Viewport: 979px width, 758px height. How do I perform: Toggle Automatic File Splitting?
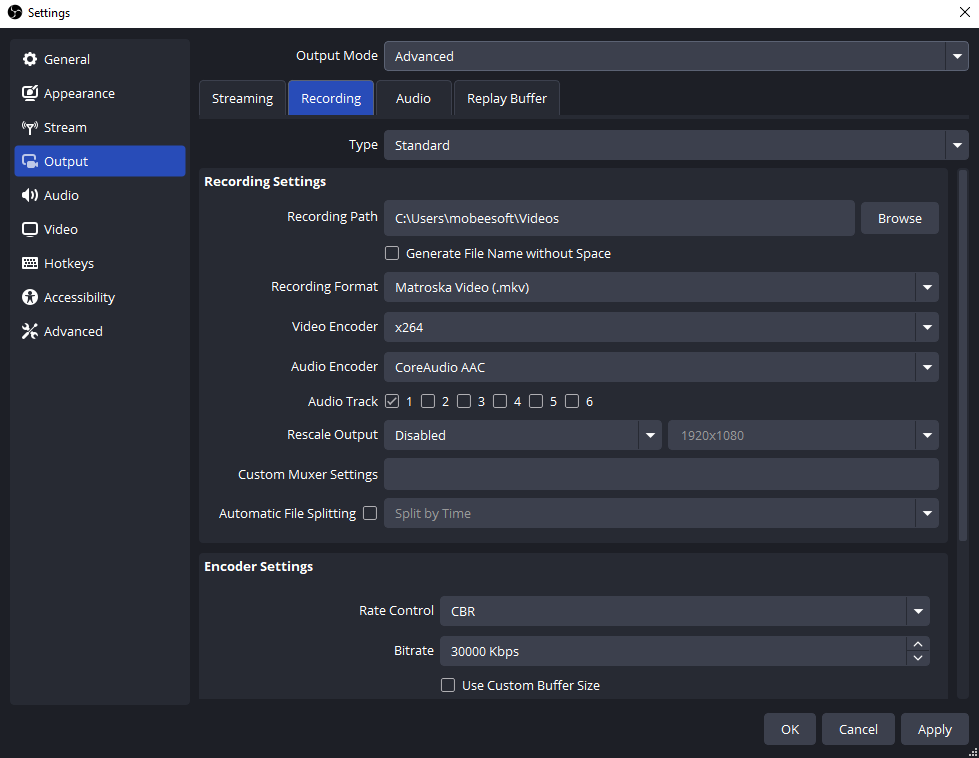(370, 513)
